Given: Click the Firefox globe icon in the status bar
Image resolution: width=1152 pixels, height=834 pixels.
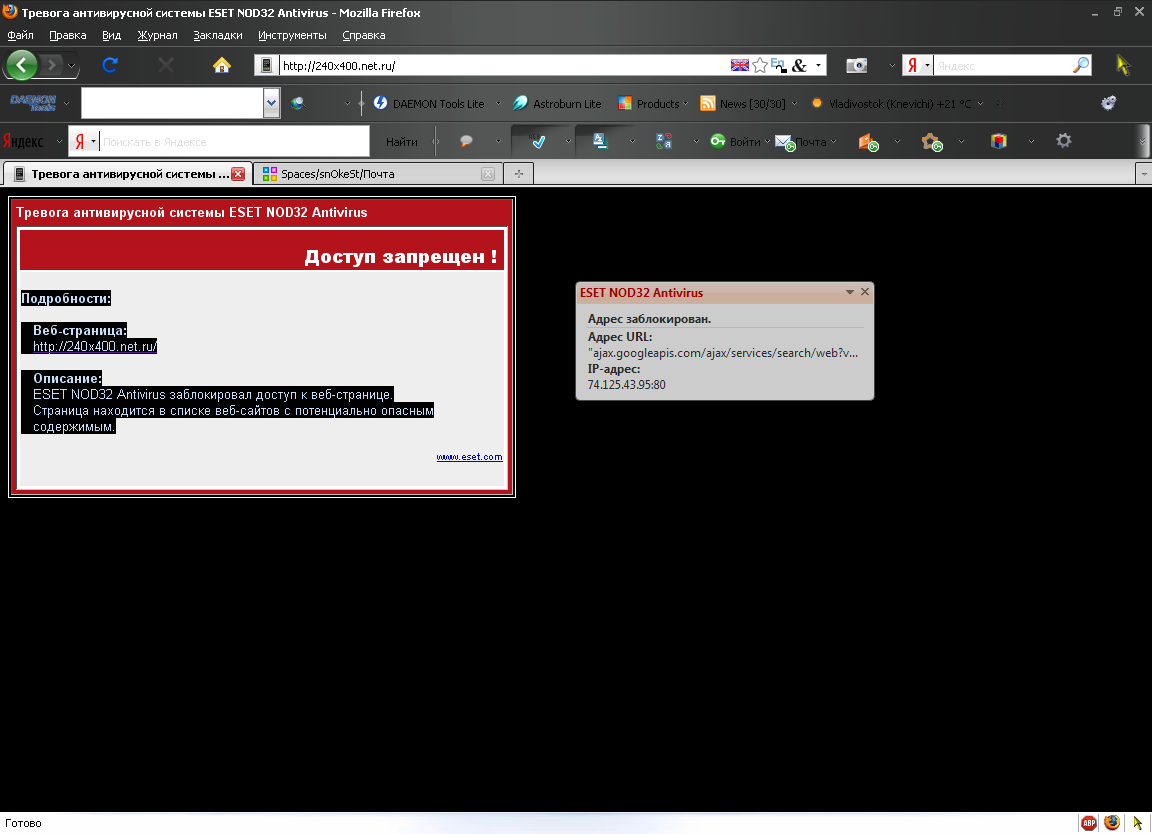Looking at the screenshot, I should point(1112,822).
